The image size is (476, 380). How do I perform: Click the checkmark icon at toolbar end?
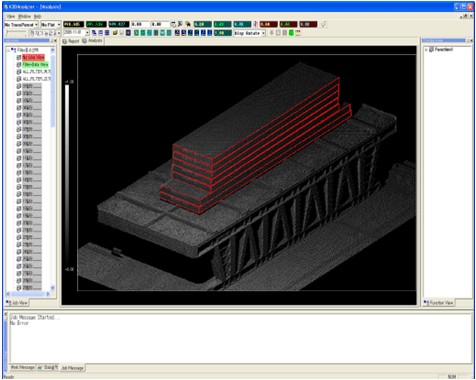coord(324,24)
